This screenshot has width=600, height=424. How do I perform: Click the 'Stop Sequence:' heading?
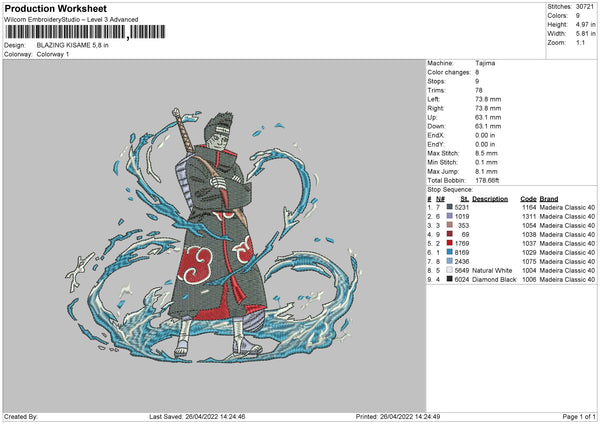(x=450, y=190)
